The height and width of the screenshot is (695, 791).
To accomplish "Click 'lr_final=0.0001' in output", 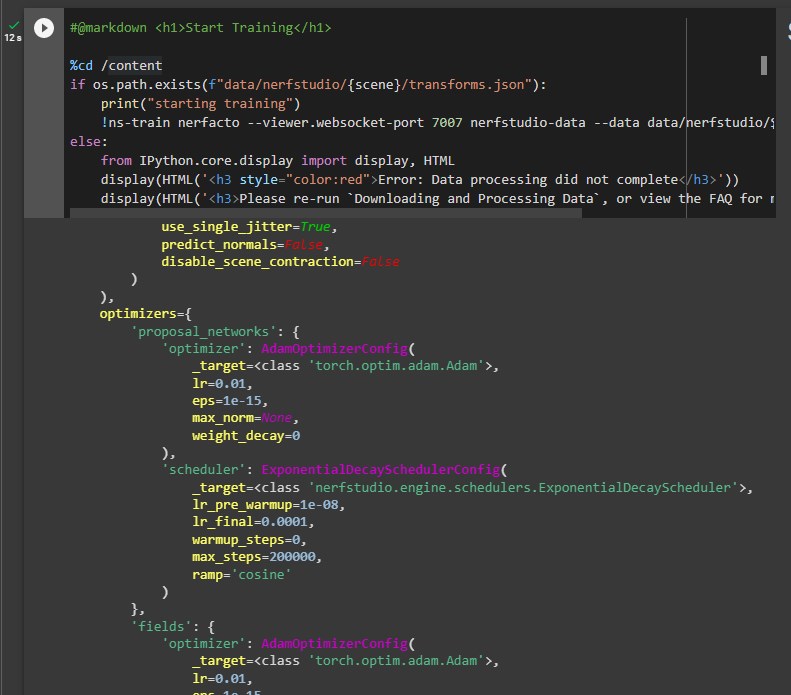I will (253, 522).
